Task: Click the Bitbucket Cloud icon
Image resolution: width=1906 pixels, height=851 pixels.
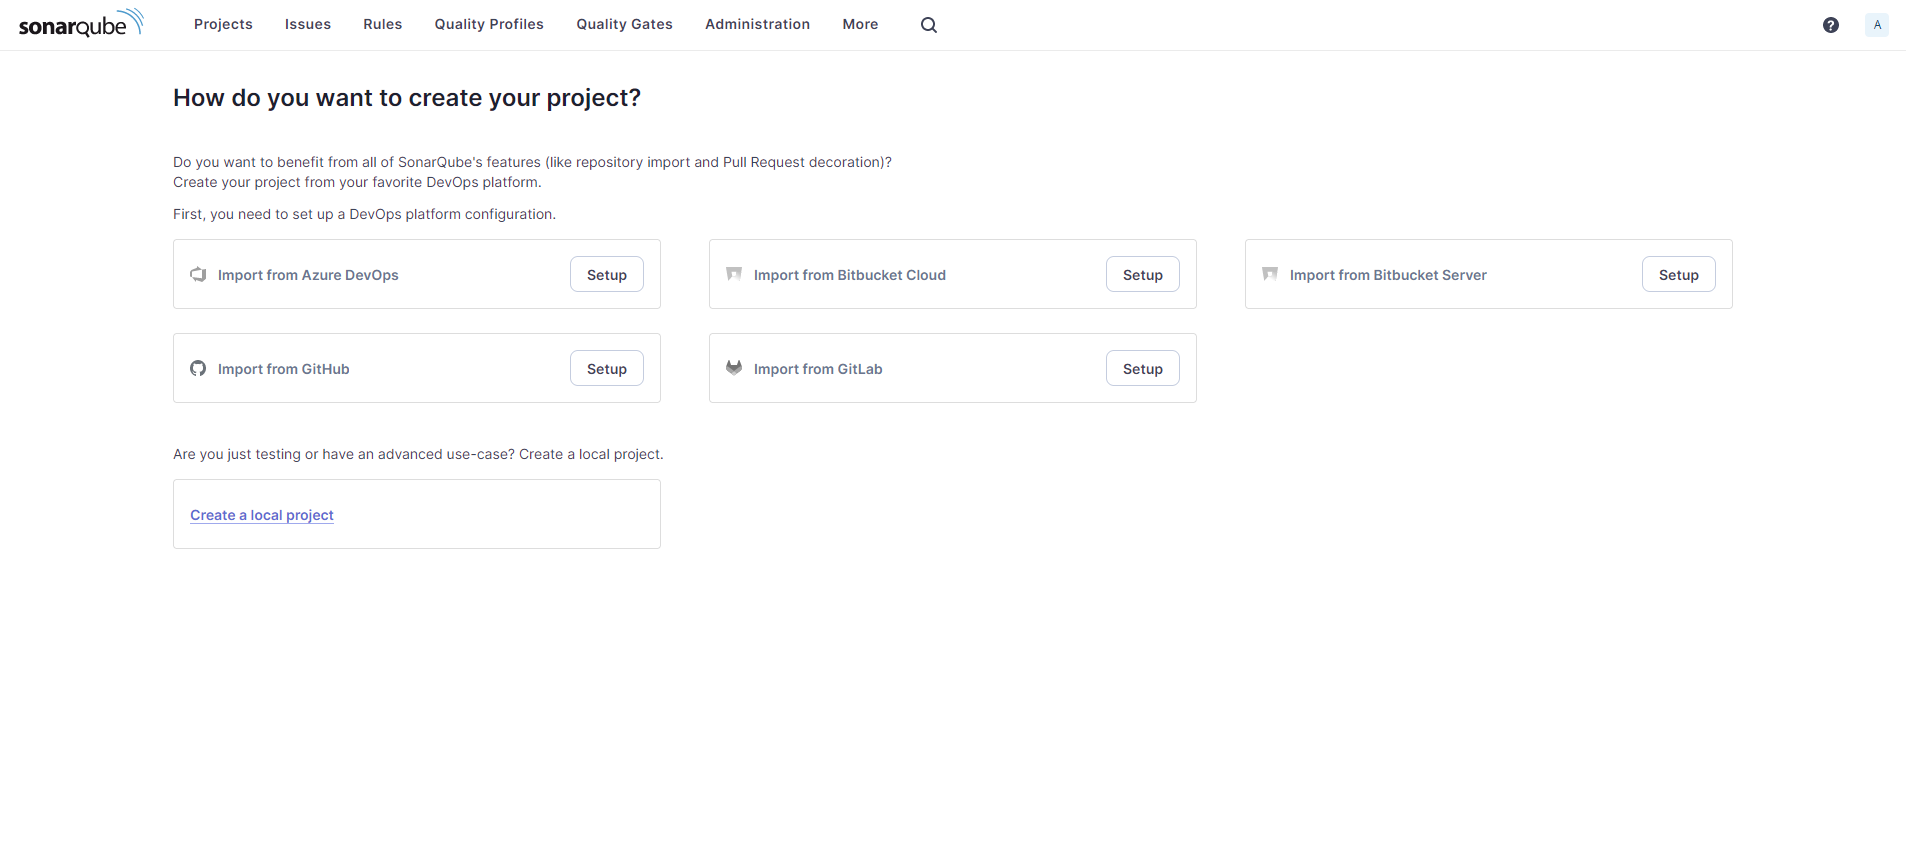Action: click(x=734, y=274)
